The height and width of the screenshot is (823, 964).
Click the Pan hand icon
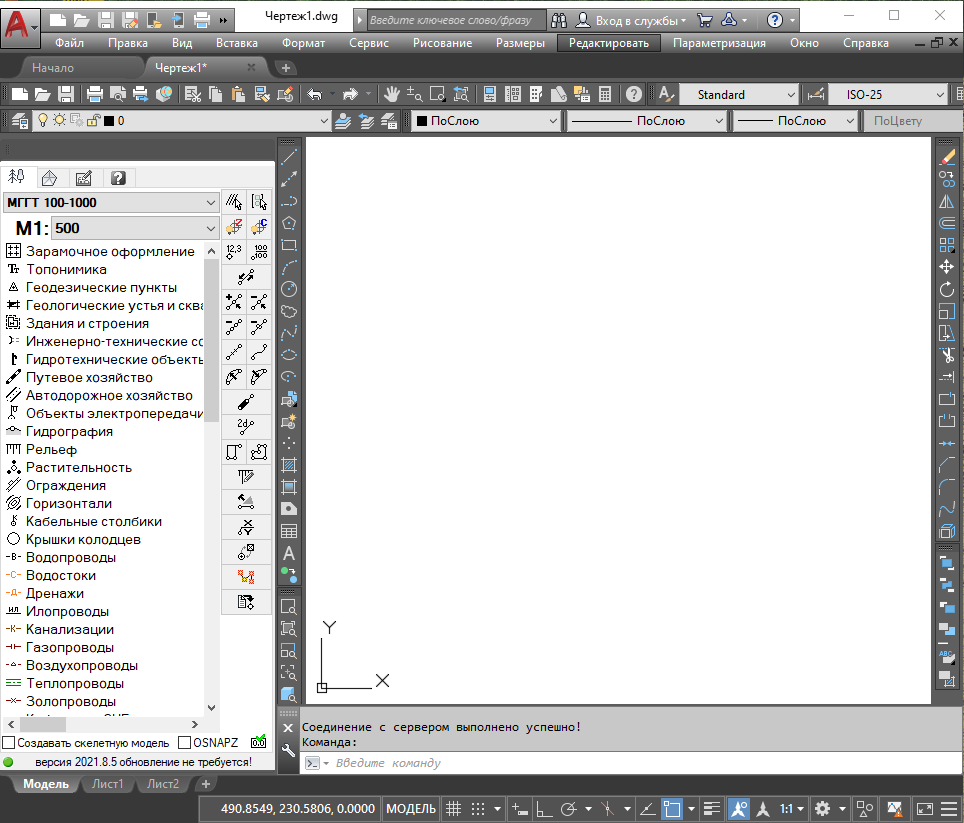click(x=392, y=94)
